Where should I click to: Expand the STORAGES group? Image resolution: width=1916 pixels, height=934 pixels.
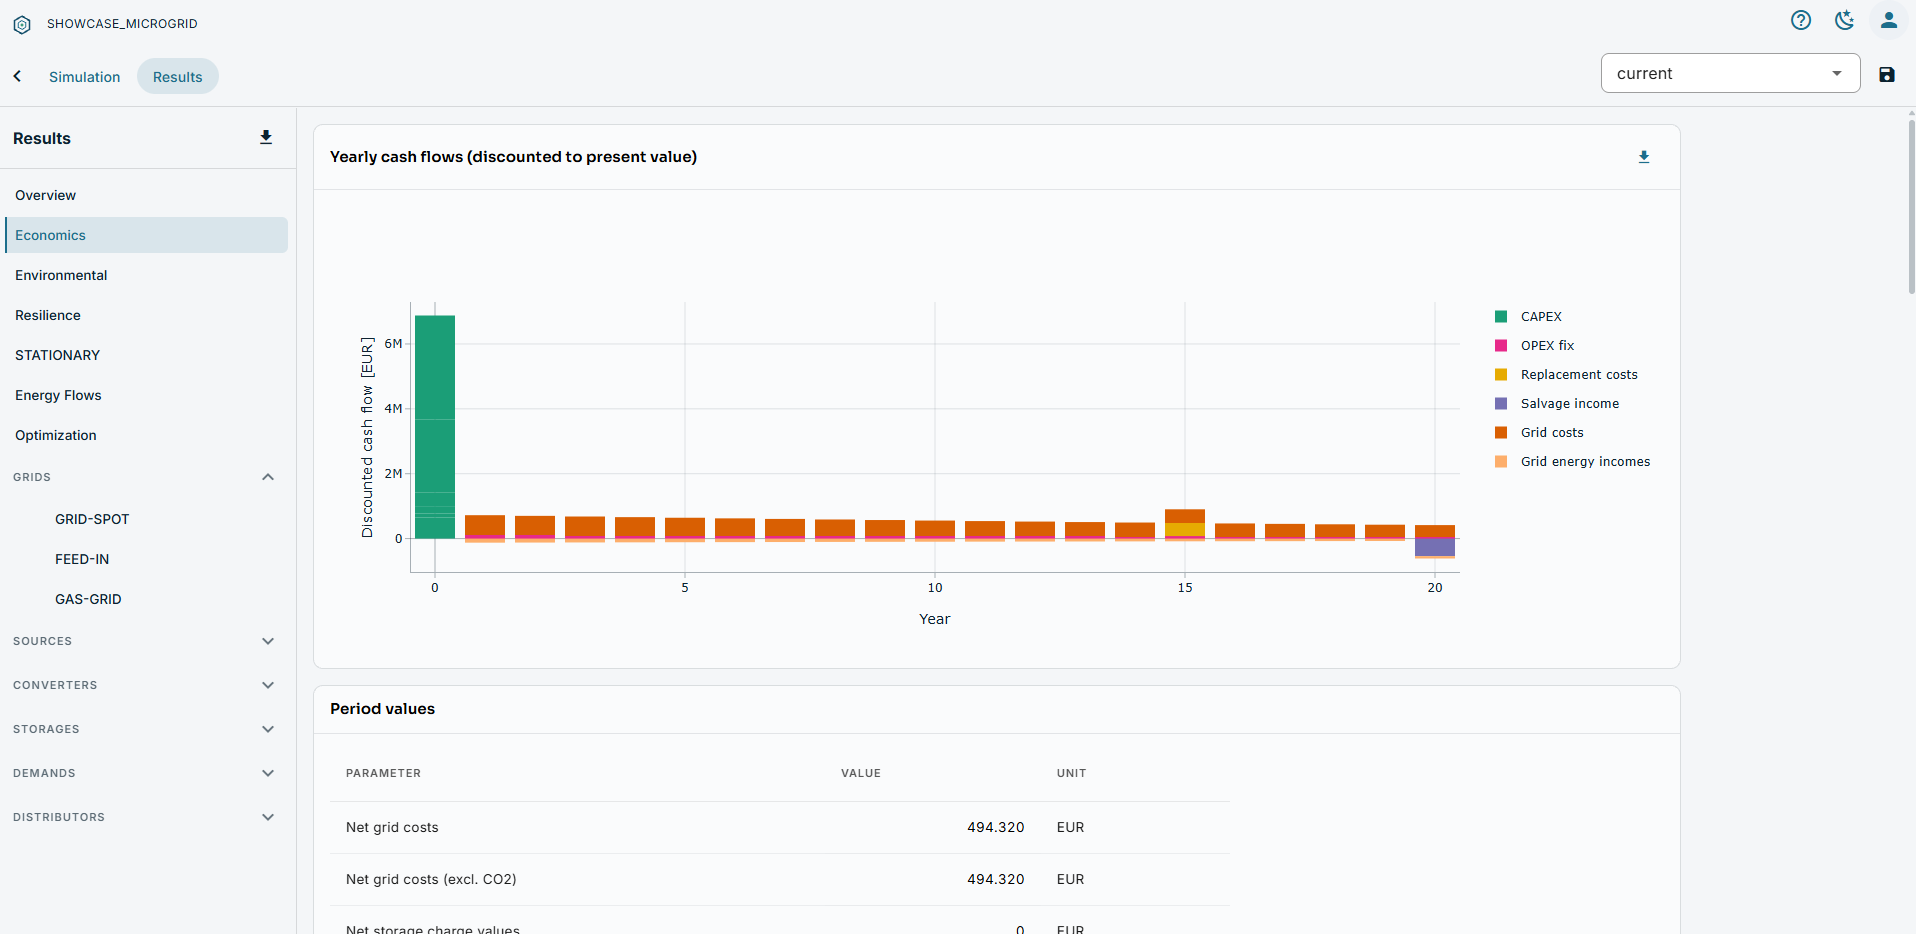pos(146,729)
